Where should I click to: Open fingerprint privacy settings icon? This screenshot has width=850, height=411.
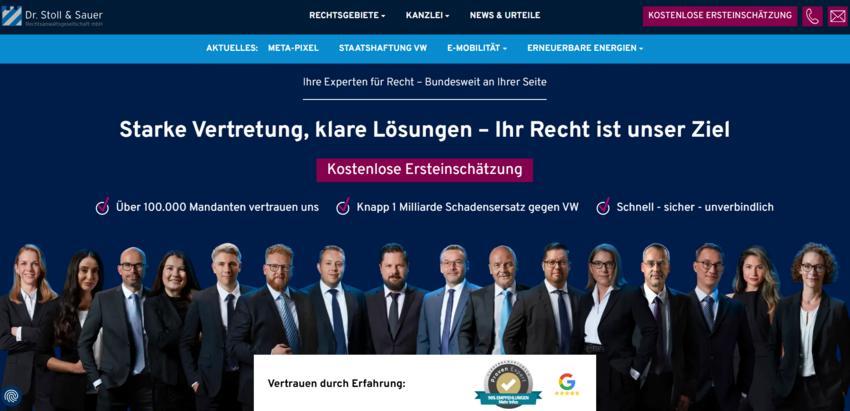11,396
